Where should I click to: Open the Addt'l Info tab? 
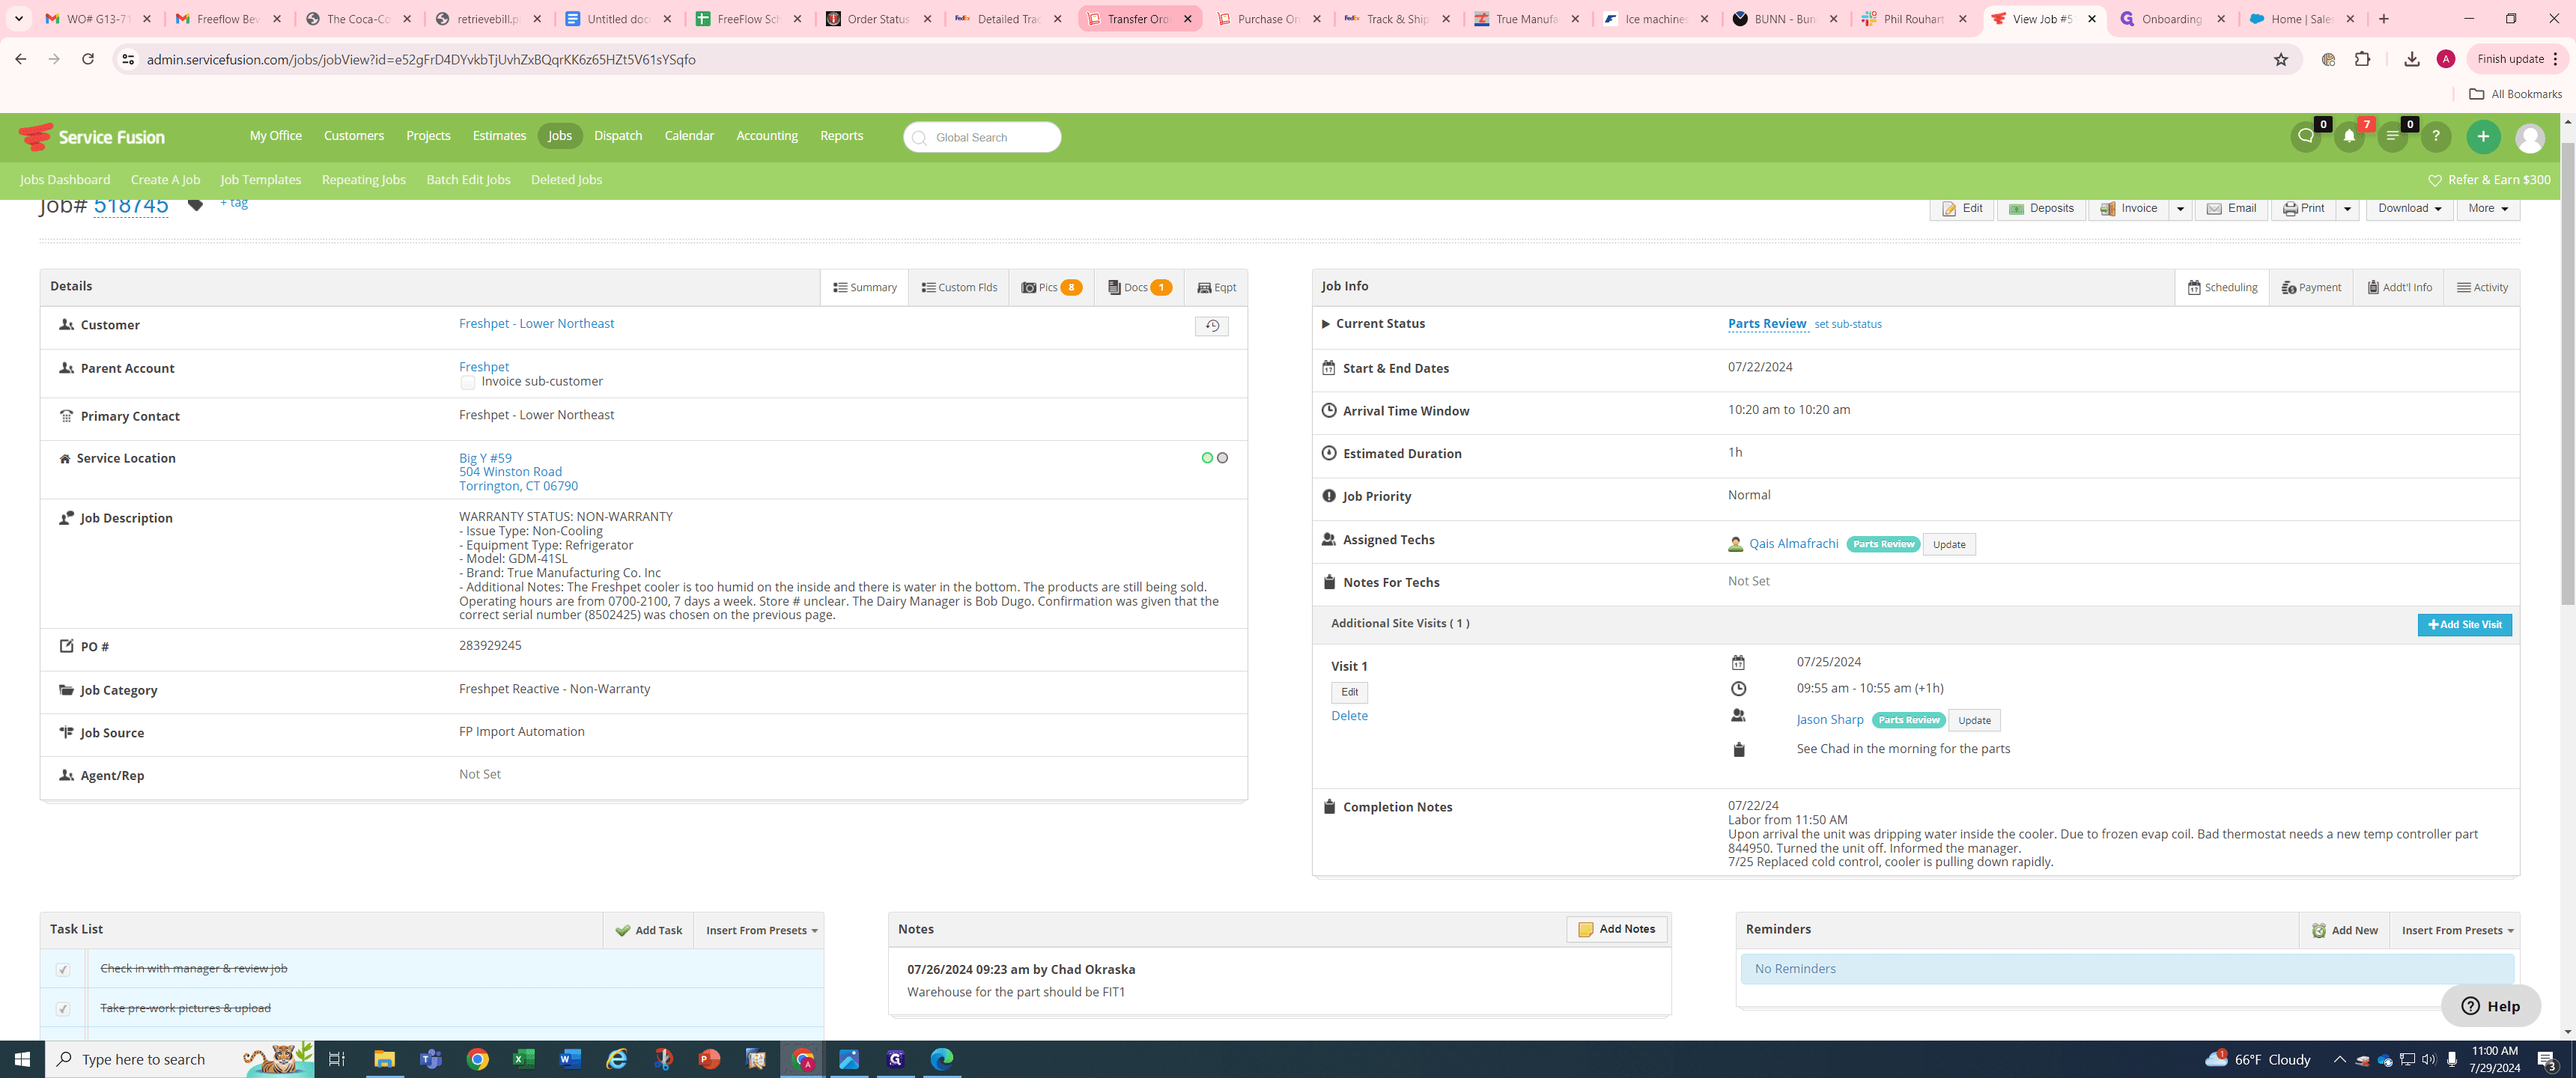click(x=2399, y=288)
